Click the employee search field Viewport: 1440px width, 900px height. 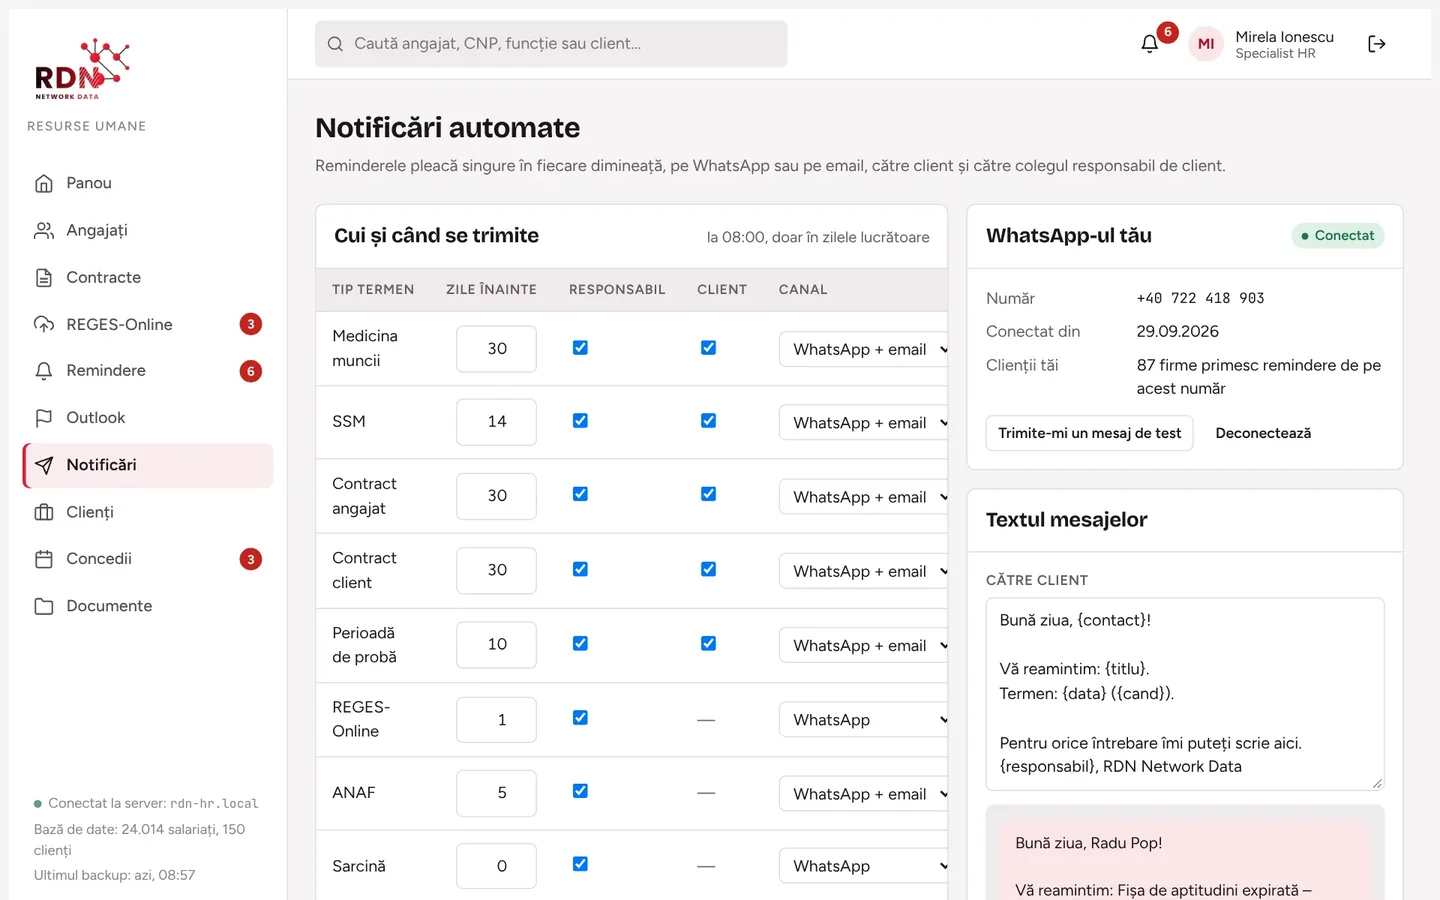tap(551, 44)
